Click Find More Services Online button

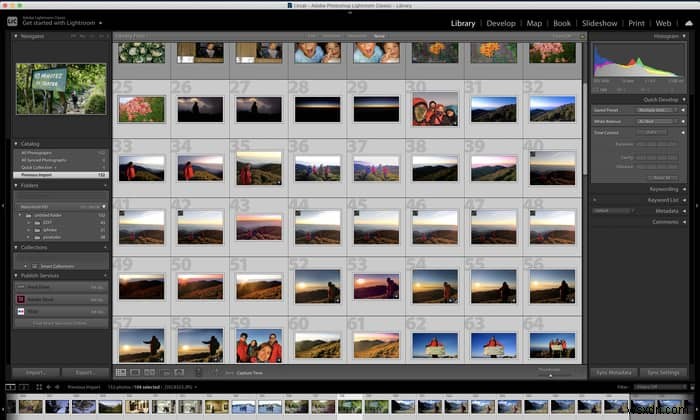click(60, 323)
